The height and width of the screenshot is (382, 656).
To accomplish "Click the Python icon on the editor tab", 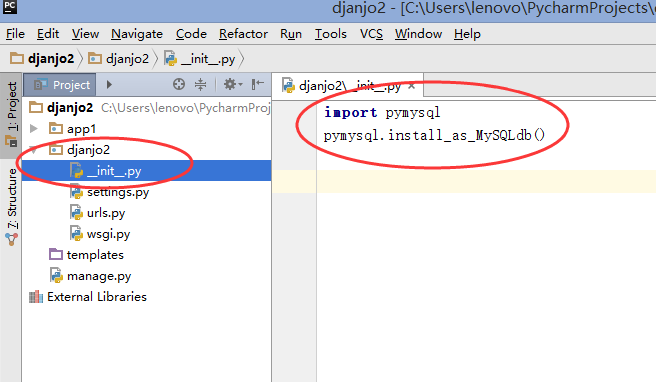I will point(288,85).
